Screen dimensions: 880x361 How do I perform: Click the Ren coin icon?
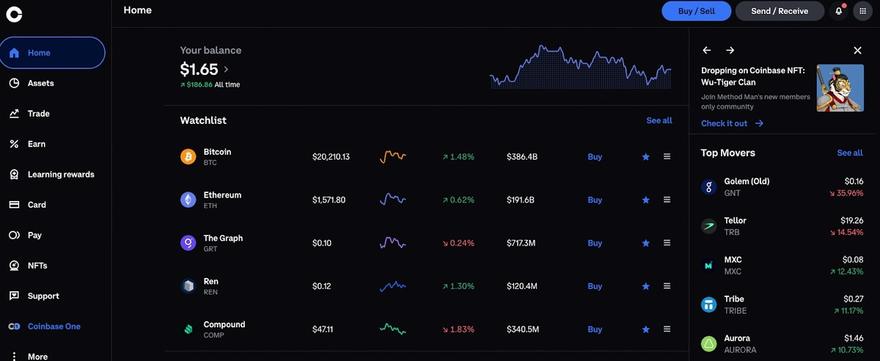click(188, 286)
